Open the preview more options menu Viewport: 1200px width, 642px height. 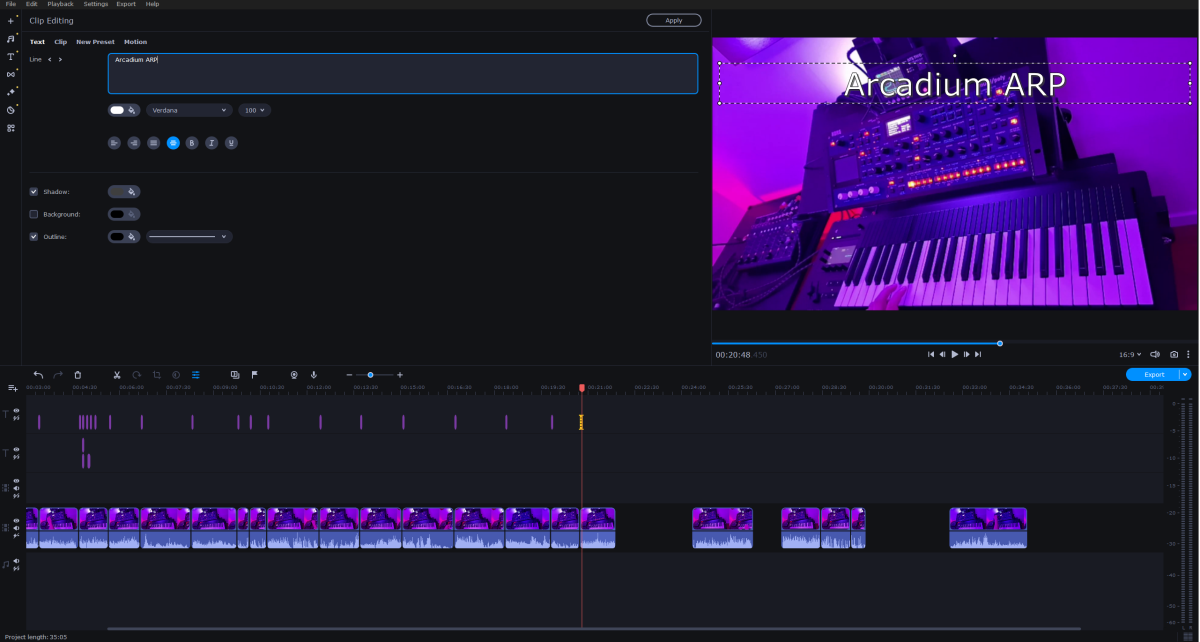click(1189, 354)
